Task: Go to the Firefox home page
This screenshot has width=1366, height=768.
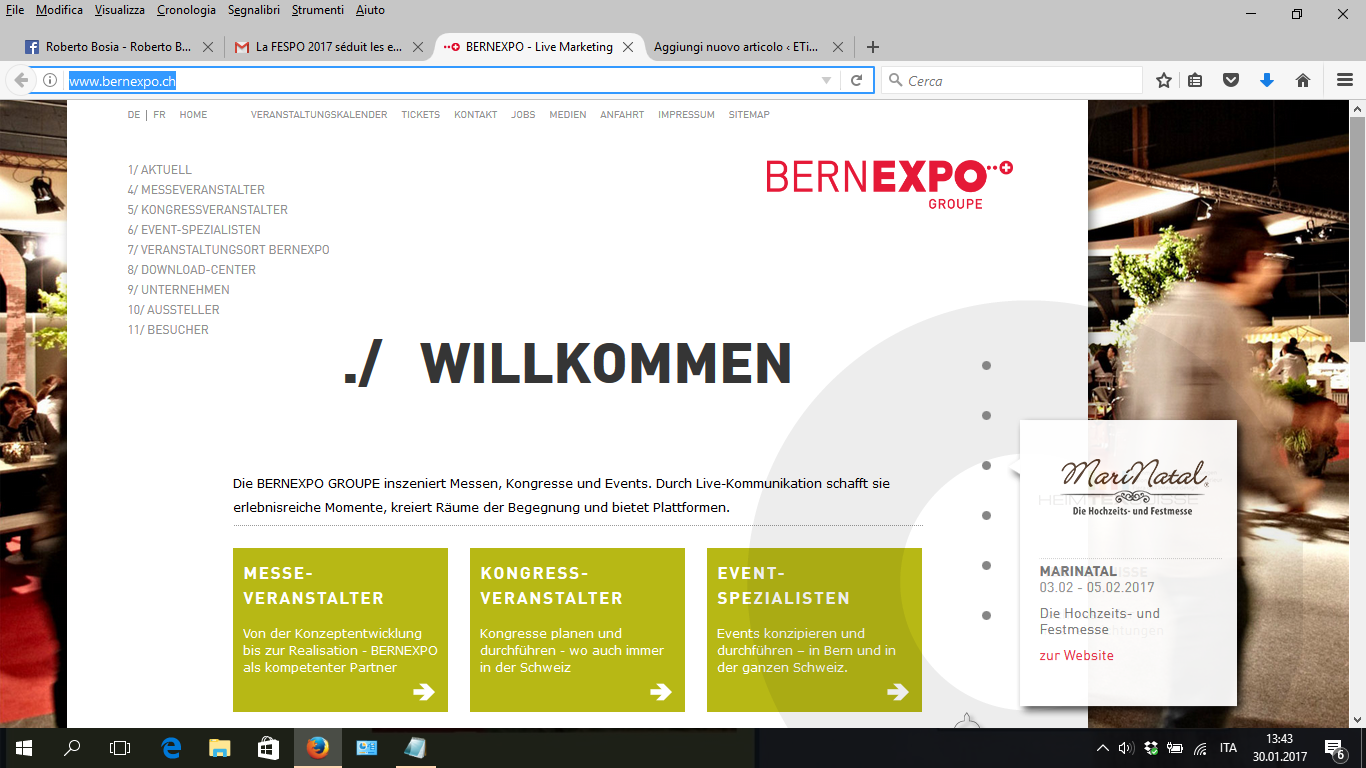Action: coord(1303,80)
